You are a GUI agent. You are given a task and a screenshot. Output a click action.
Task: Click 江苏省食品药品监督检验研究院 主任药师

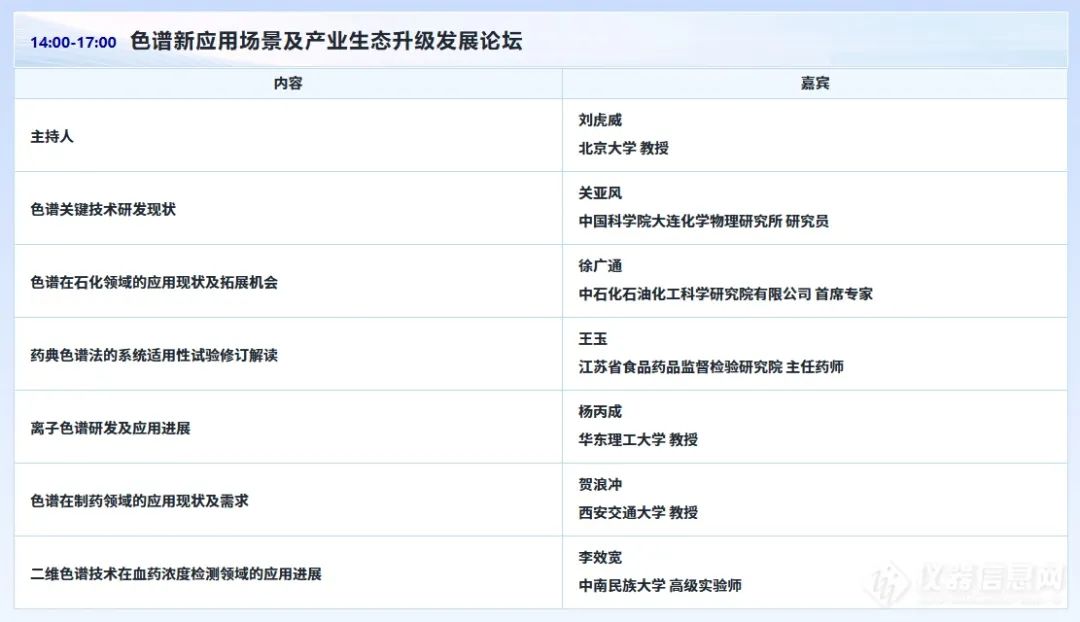click(711, 367)
